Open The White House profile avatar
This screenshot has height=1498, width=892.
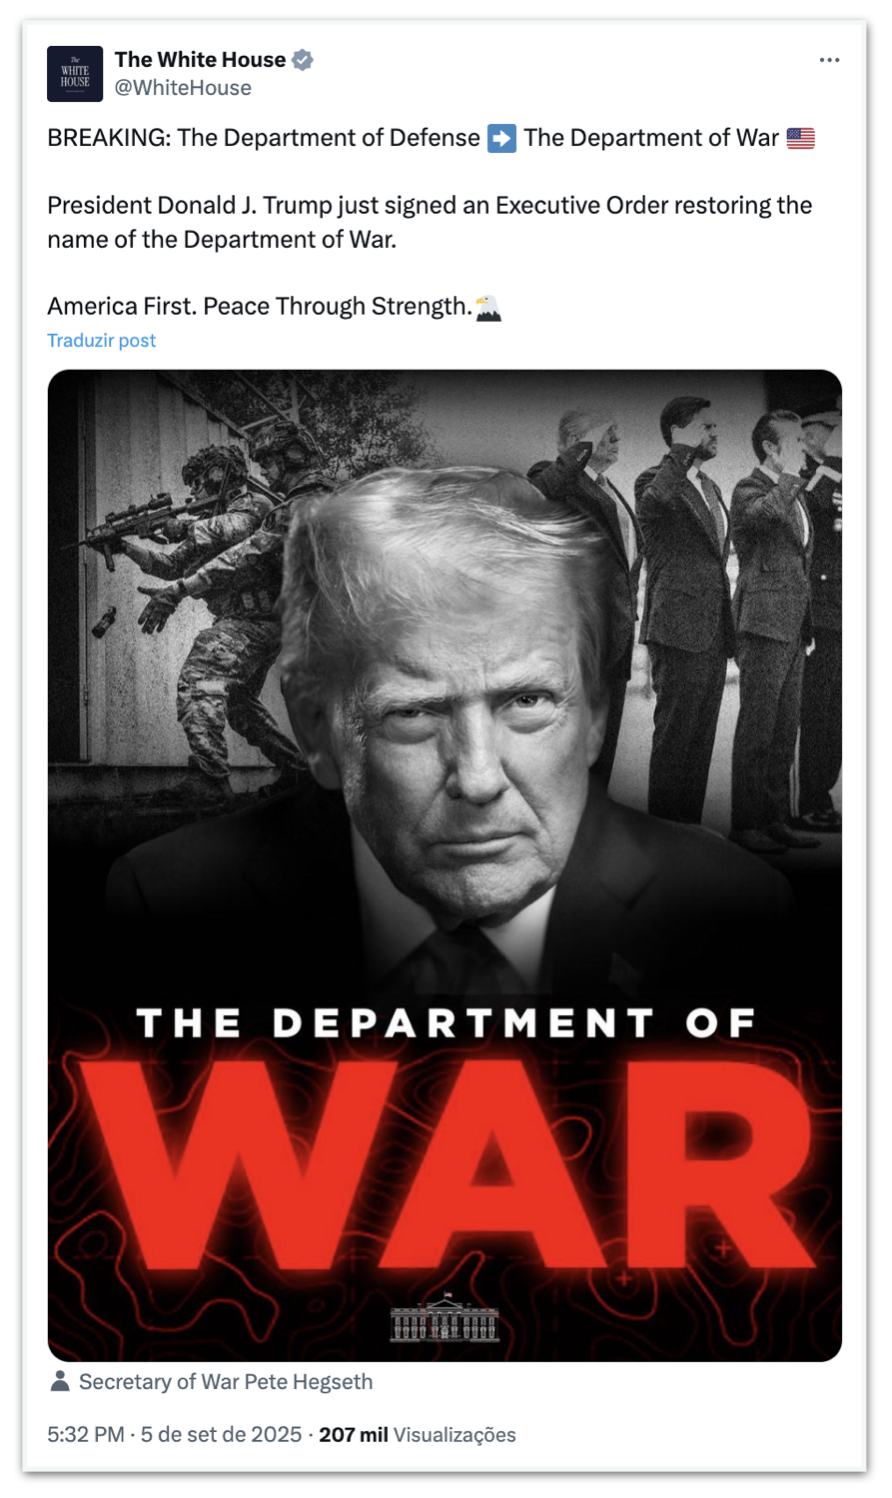[75, 74]
